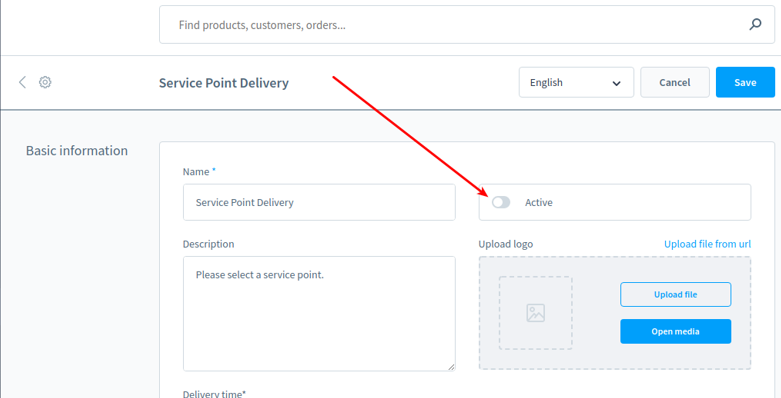Click the Upload file button
This screenshot has height=398, width=781.
click(x=675, y=294)
